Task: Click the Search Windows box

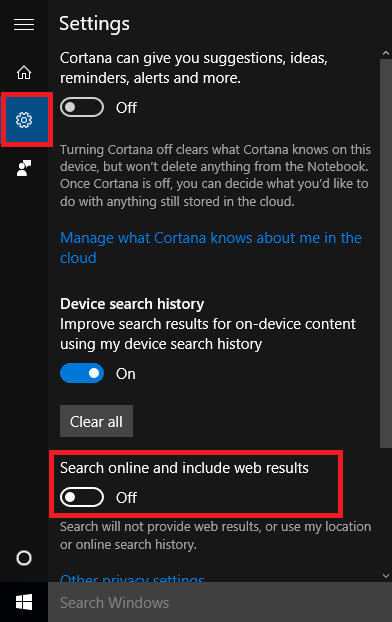Action: tap(220, 602)
